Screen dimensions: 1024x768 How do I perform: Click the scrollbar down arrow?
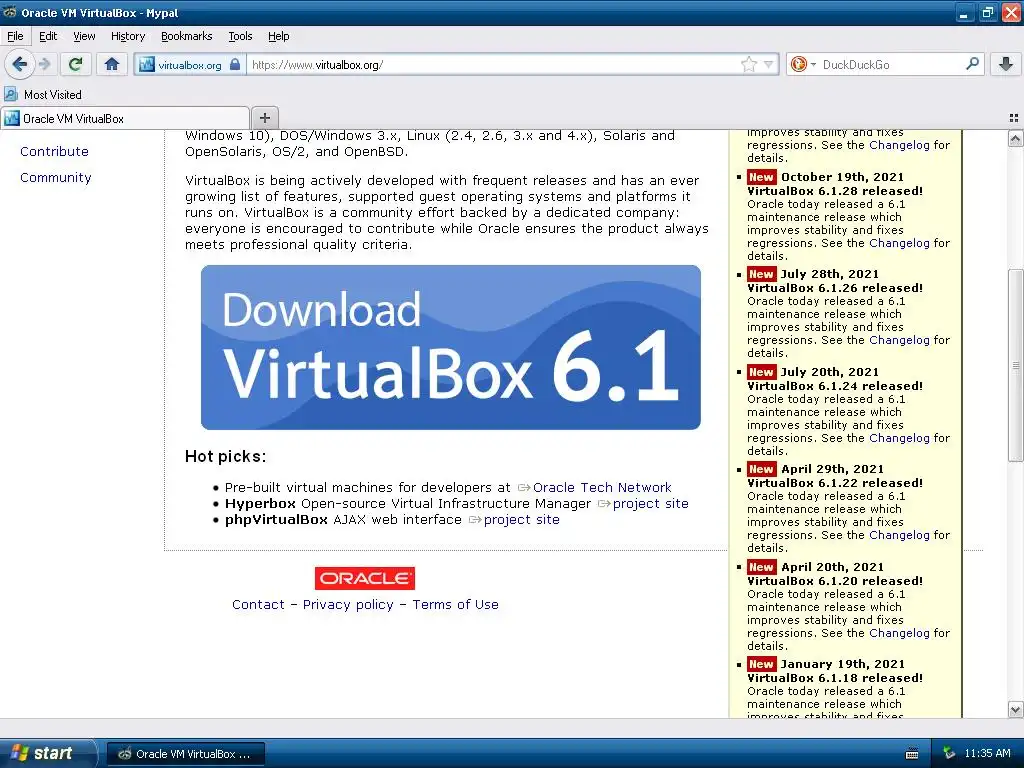(x=1015, y=709)
